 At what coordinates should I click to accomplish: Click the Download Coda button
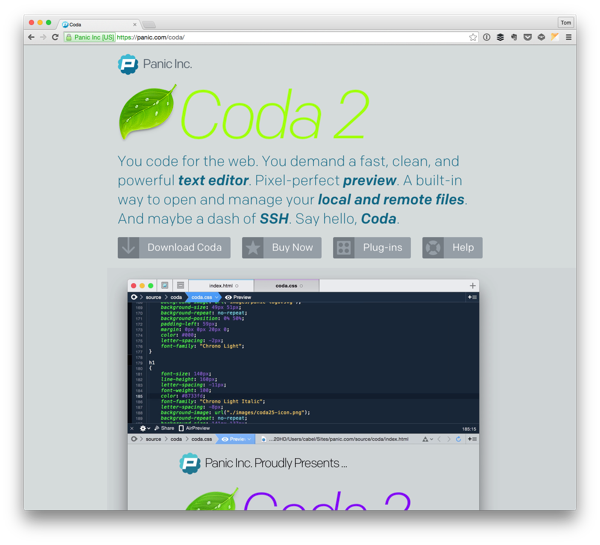tap(174, 247)
